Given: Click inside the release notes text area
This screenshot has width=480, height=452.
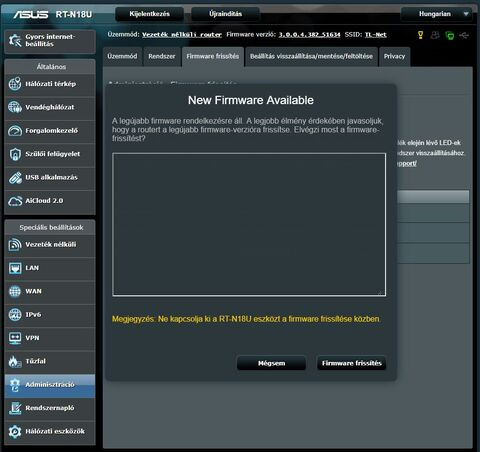Looking at the screenshot, I should click(249, 224).
